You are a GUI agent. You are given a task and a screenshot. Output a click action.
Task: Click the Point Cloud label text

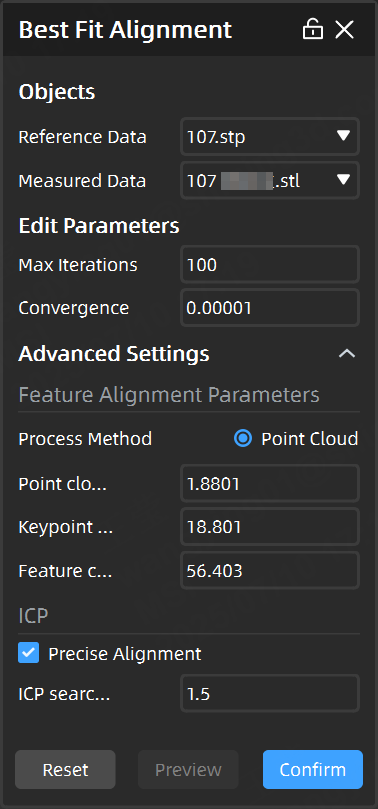[x=309, y=439]
